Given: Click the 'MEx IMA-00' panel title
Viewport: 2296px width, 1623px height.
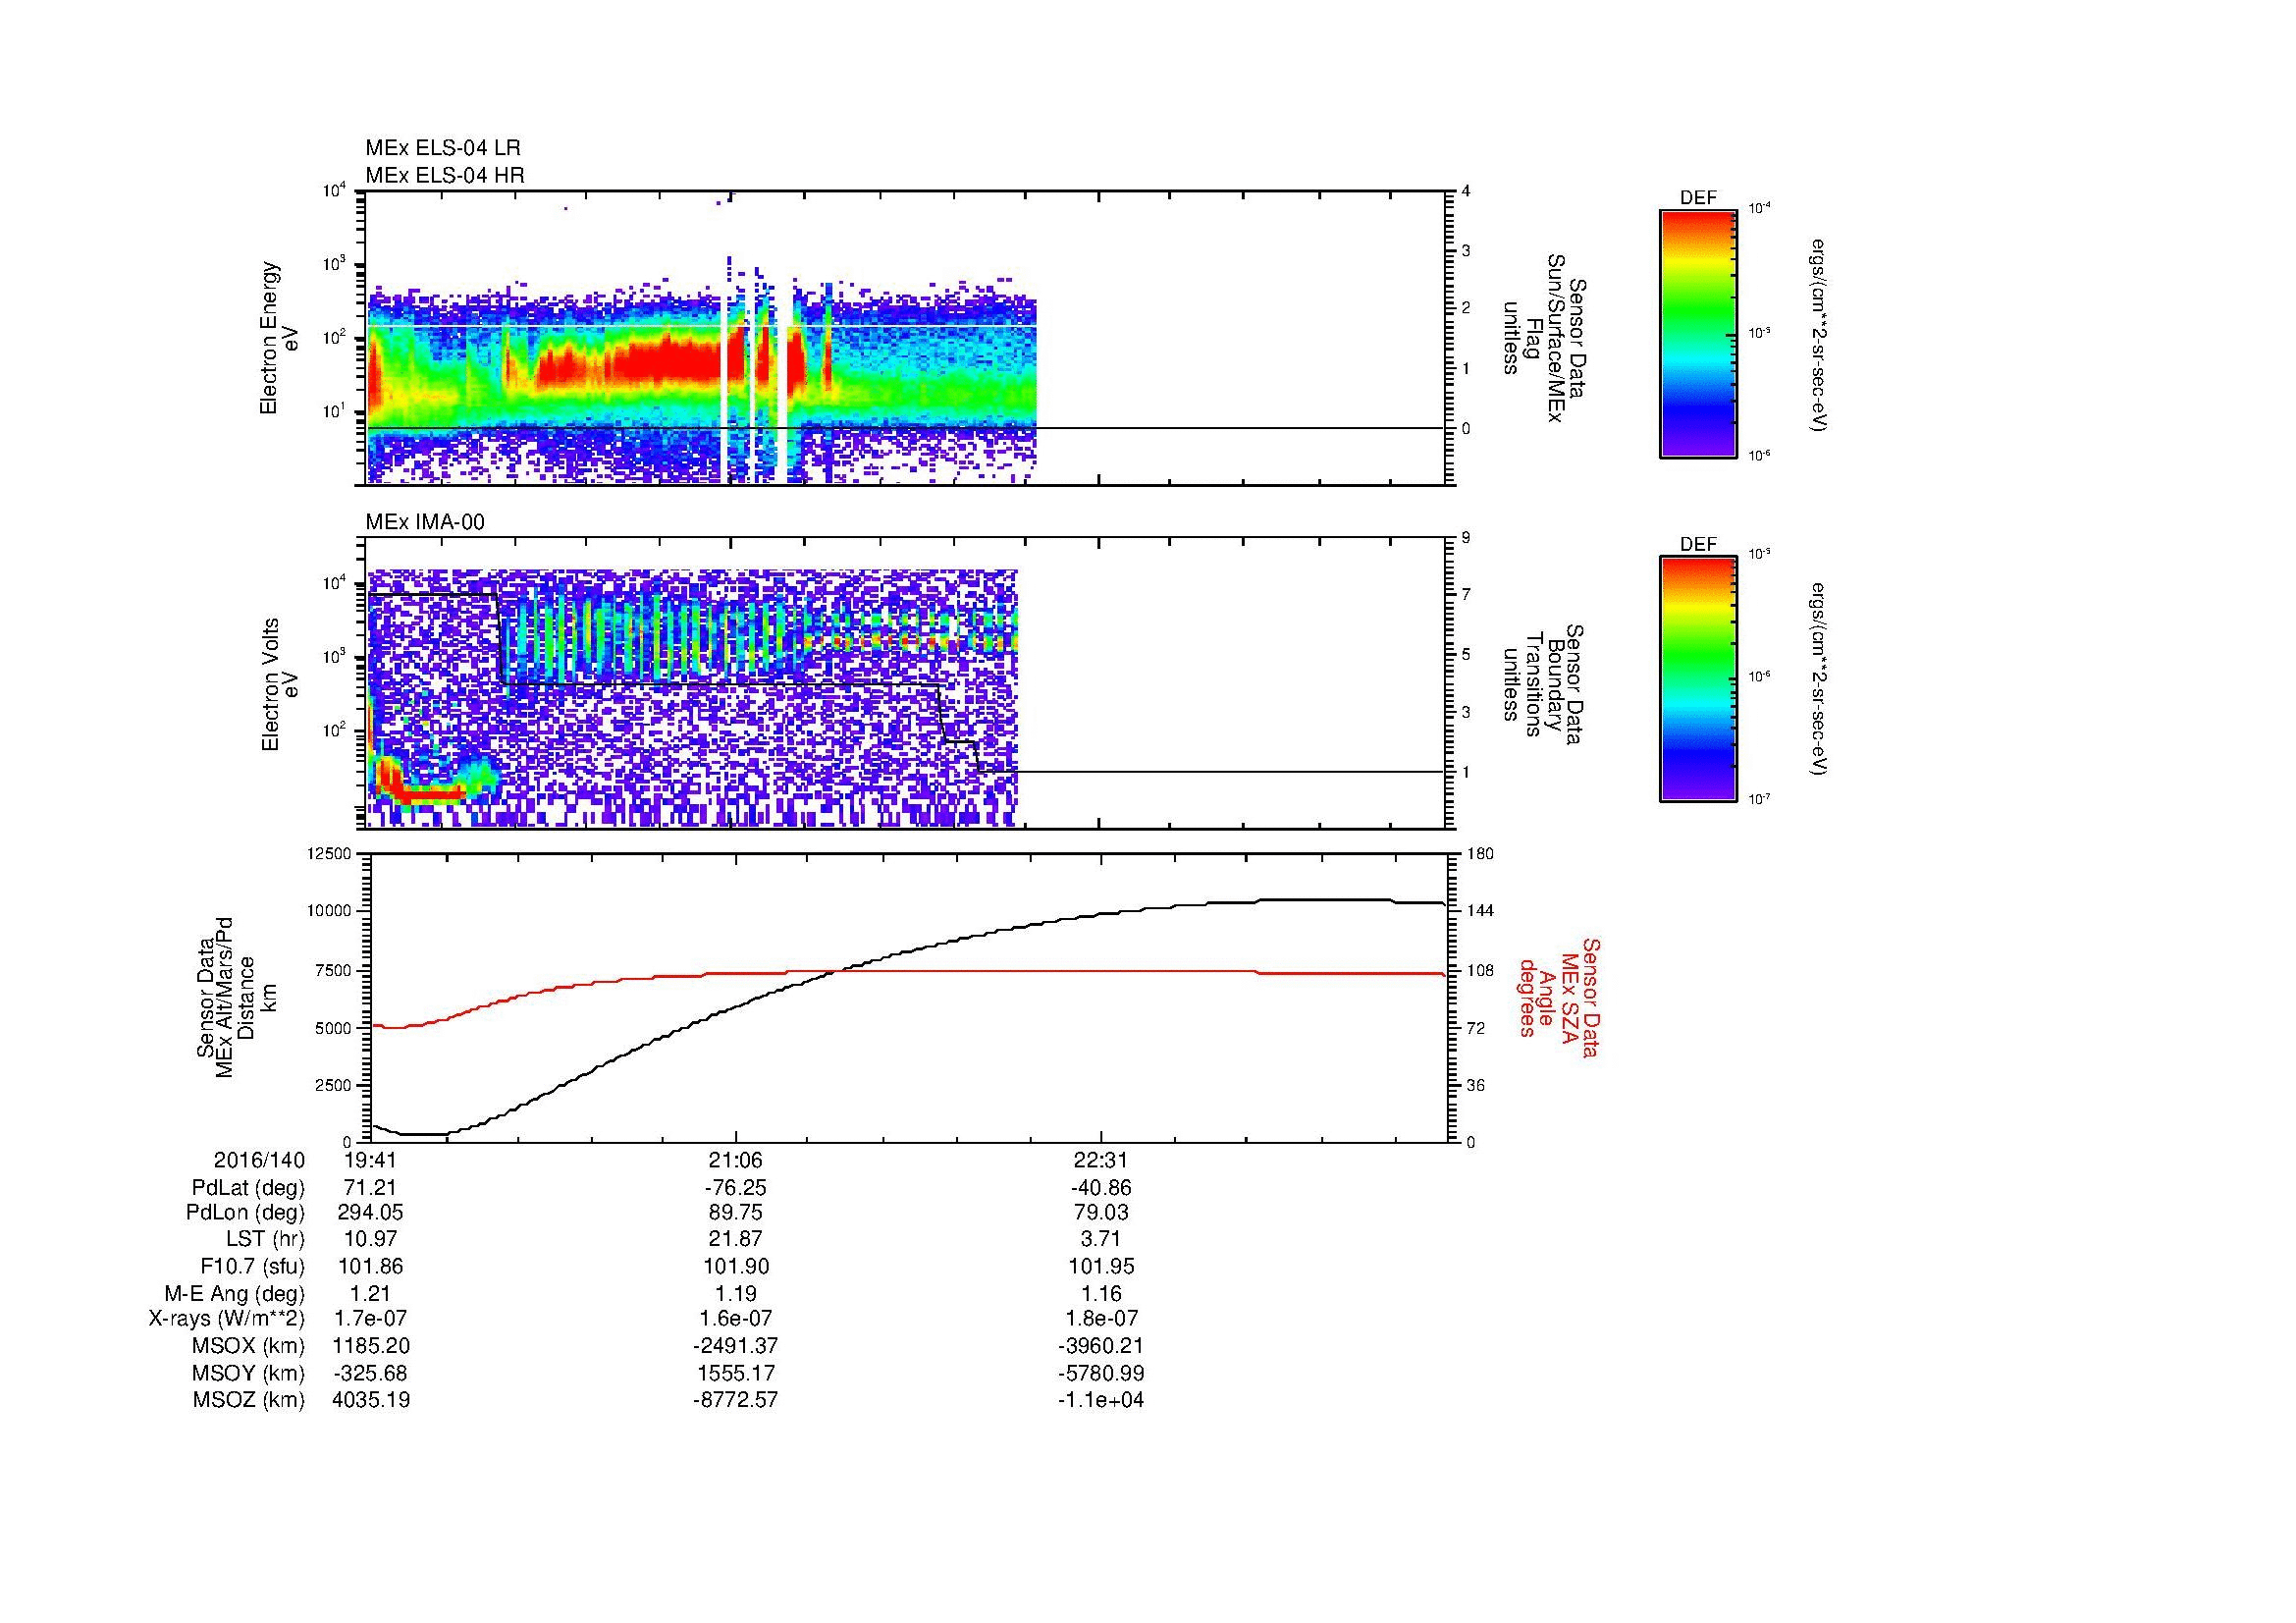Looking at the screenshot, I should (x=425, y=522).
